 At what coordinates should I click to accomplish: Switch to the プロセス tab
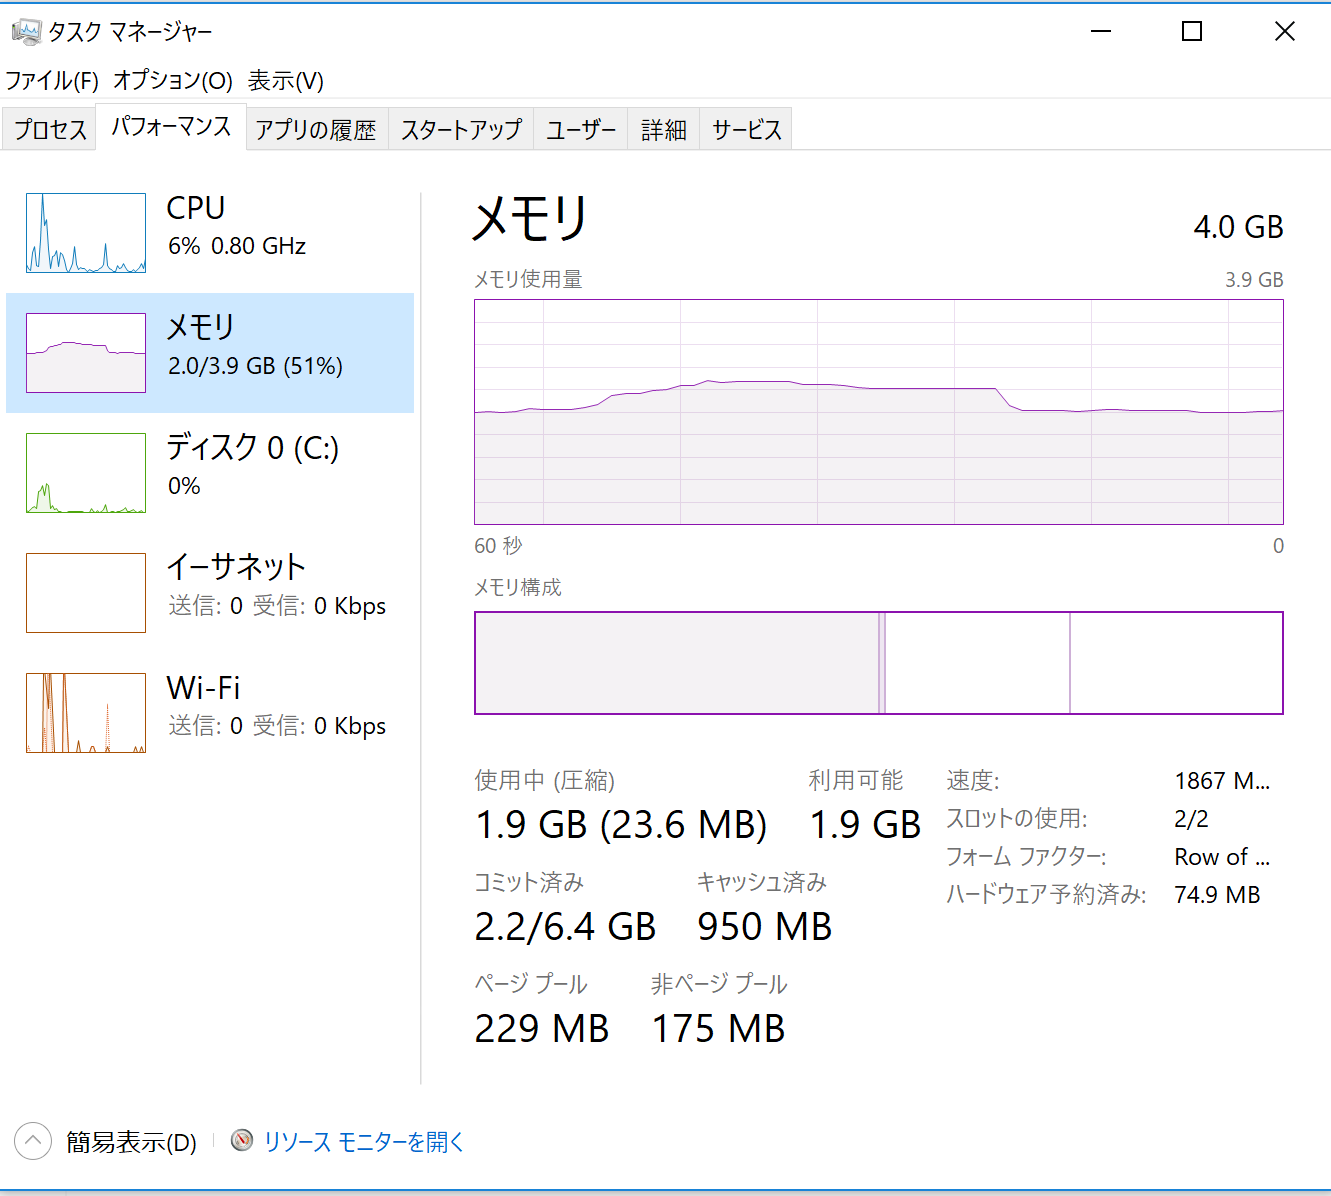[50, 130]
